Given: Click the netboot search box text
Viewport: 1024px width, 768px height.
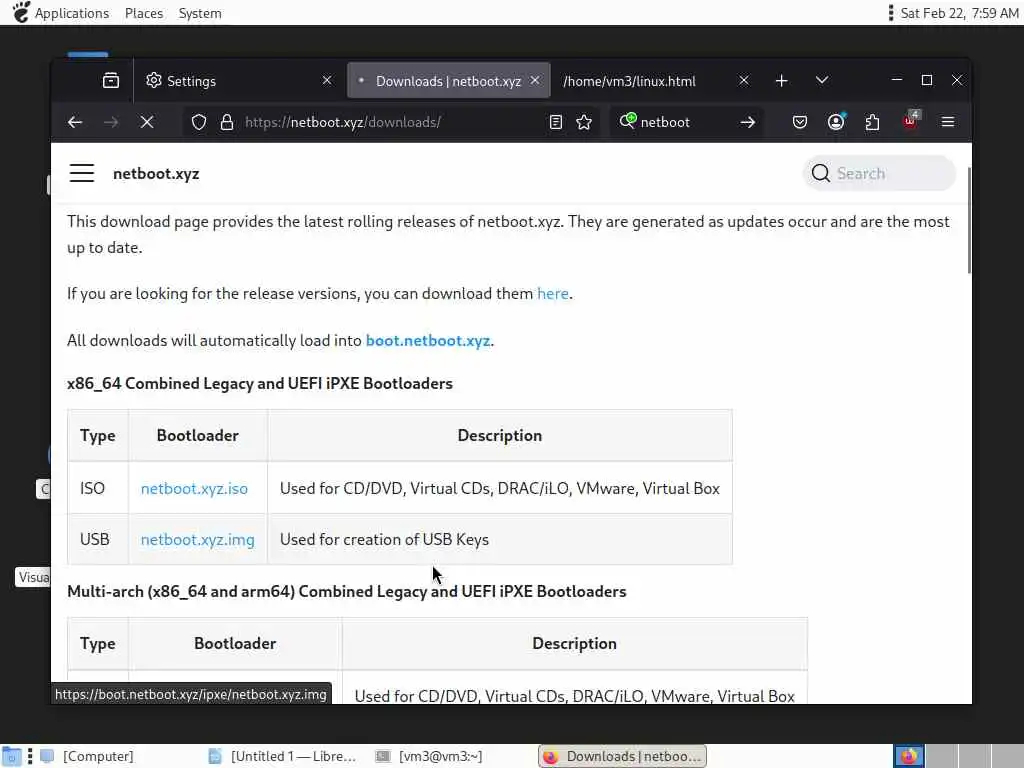Looking at the screenshot, I should pyautogui.click(x=665, y=122).
